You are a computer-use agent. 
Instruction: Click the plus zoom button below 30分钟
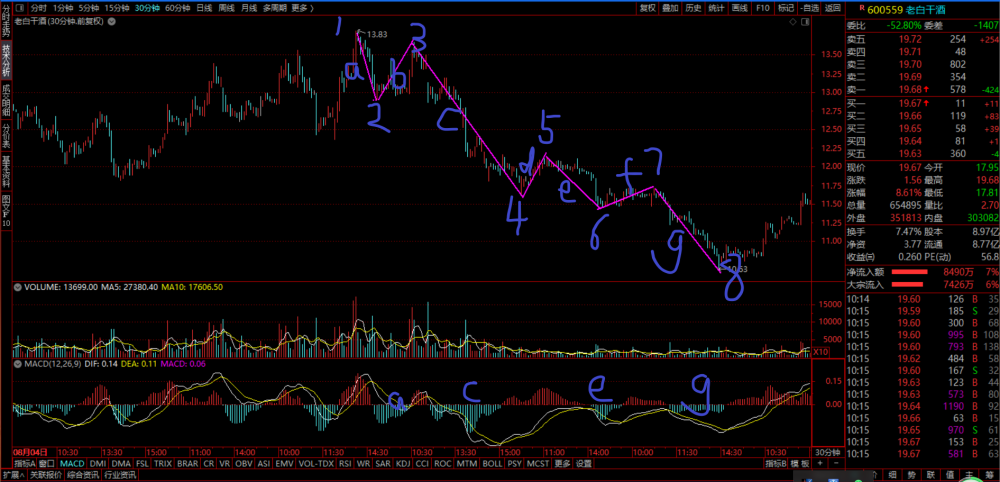click(x=820, y=464)
